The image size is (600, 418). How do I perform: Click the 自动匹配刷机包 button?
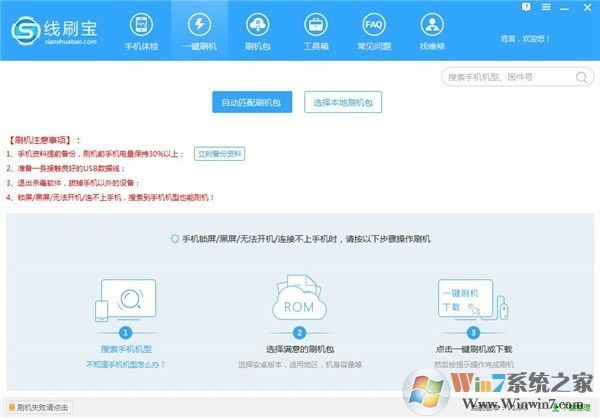coord(252,102)
